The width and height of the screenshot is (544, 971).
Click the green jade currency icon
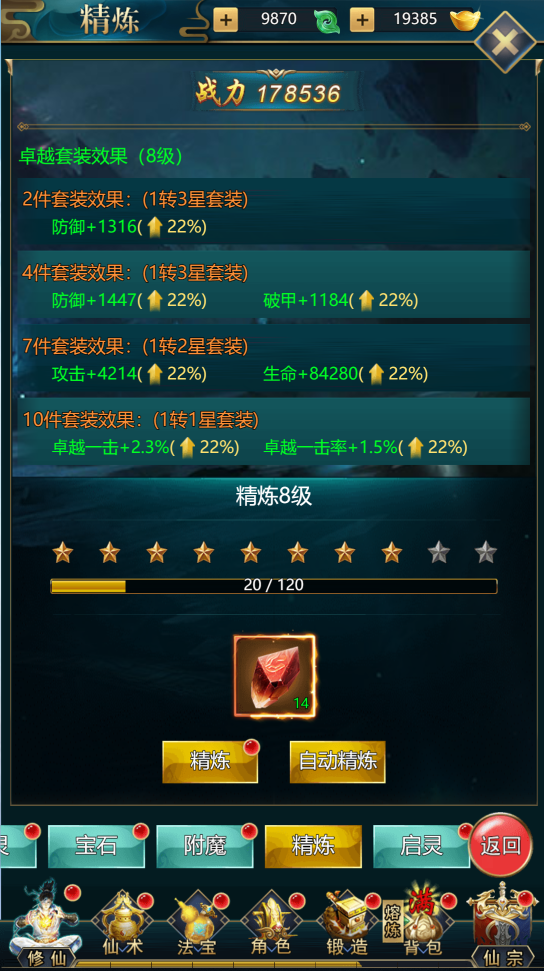[x=326, y=21]
